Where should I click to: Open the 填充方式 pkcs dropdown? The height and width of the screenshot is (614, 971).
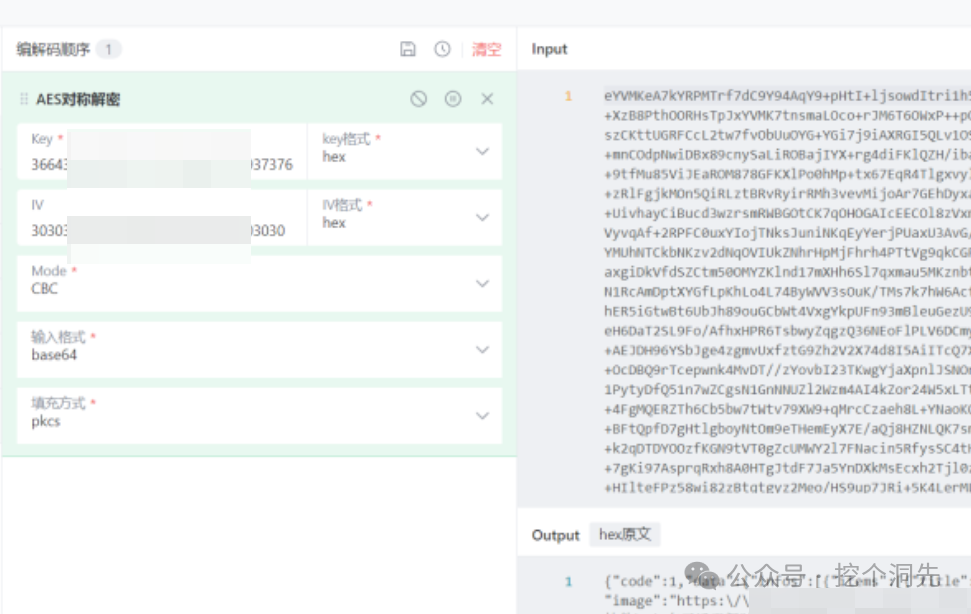pyautogui.click(x=259, y=416)
